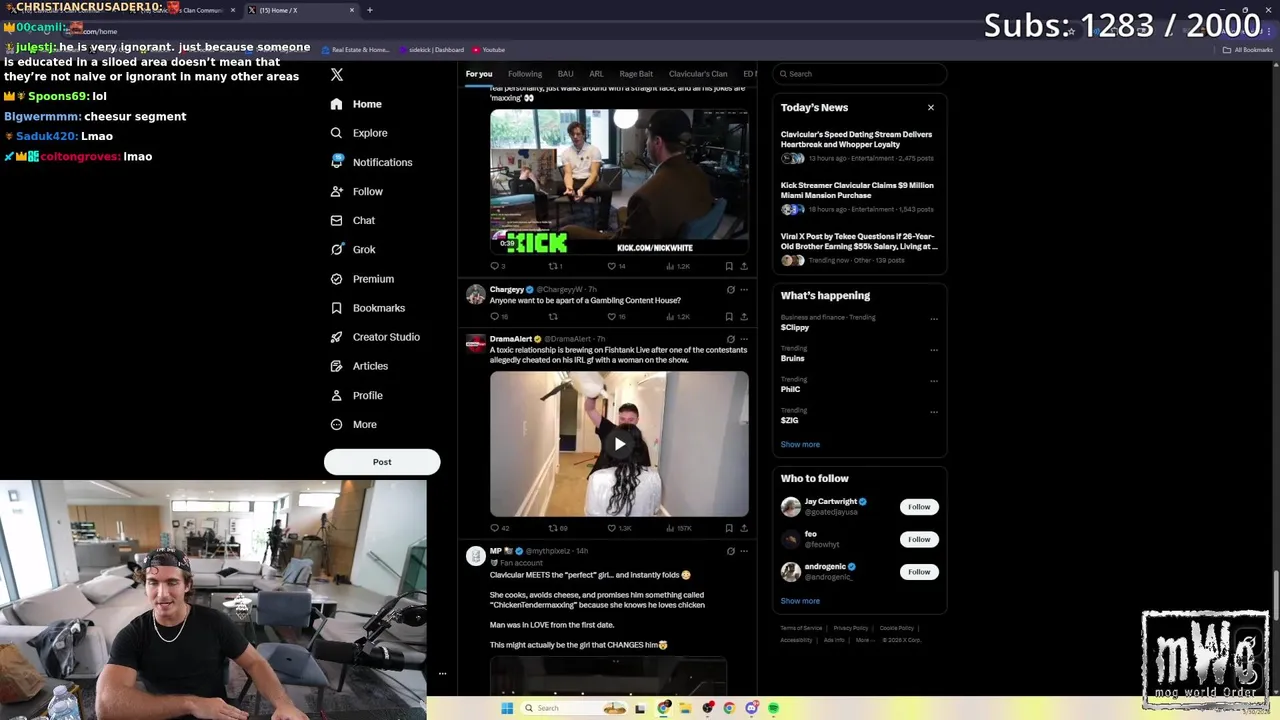The width and height of the screenshot is (1280, 720).
Task: Reply to Chargeyy's post
Action: pos(494,317)
